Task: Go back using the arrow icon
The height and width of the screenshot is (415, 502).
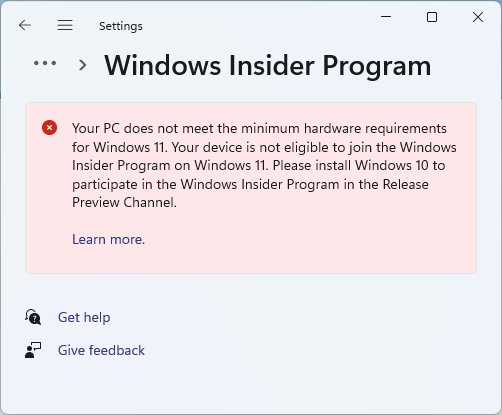Action: (25, 25)
